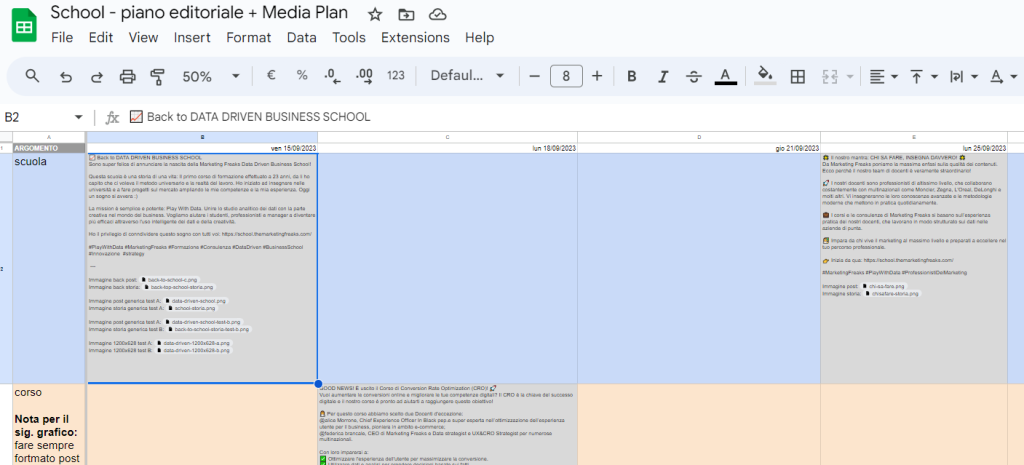This screenshot has width=1024, height=465.
Task: Open the search menus magnifier
Action: coord(32,76)
